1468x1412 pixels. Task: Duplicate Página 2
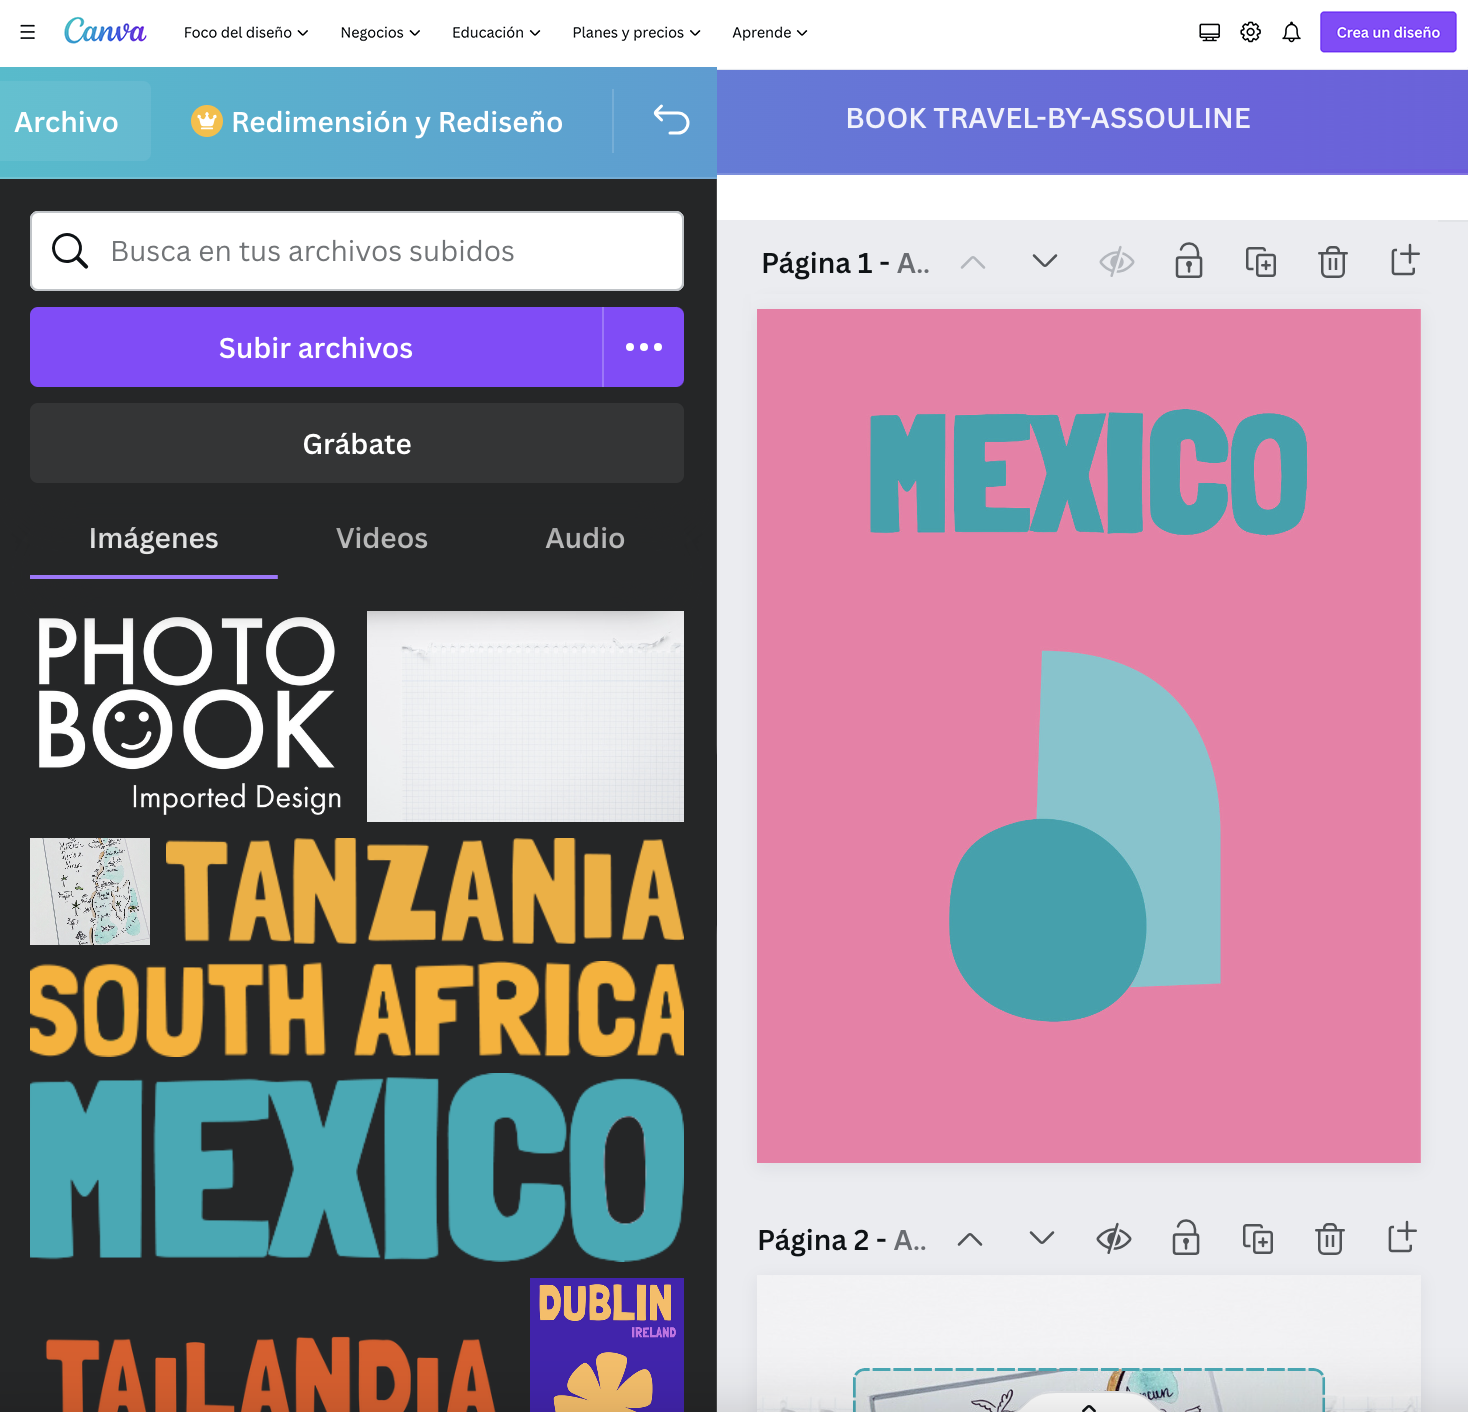1257,1239
